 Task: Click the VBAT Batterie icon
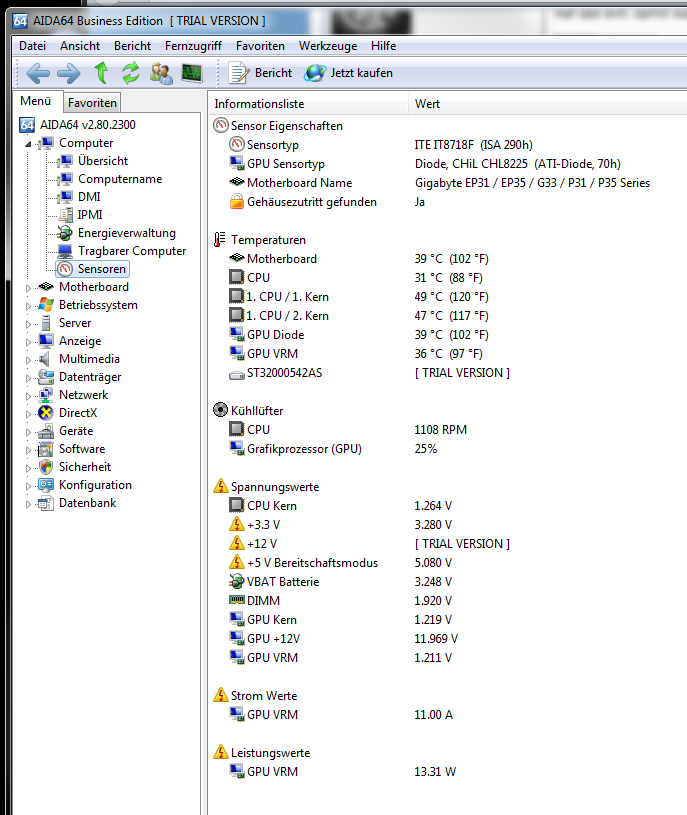point(236,581)
